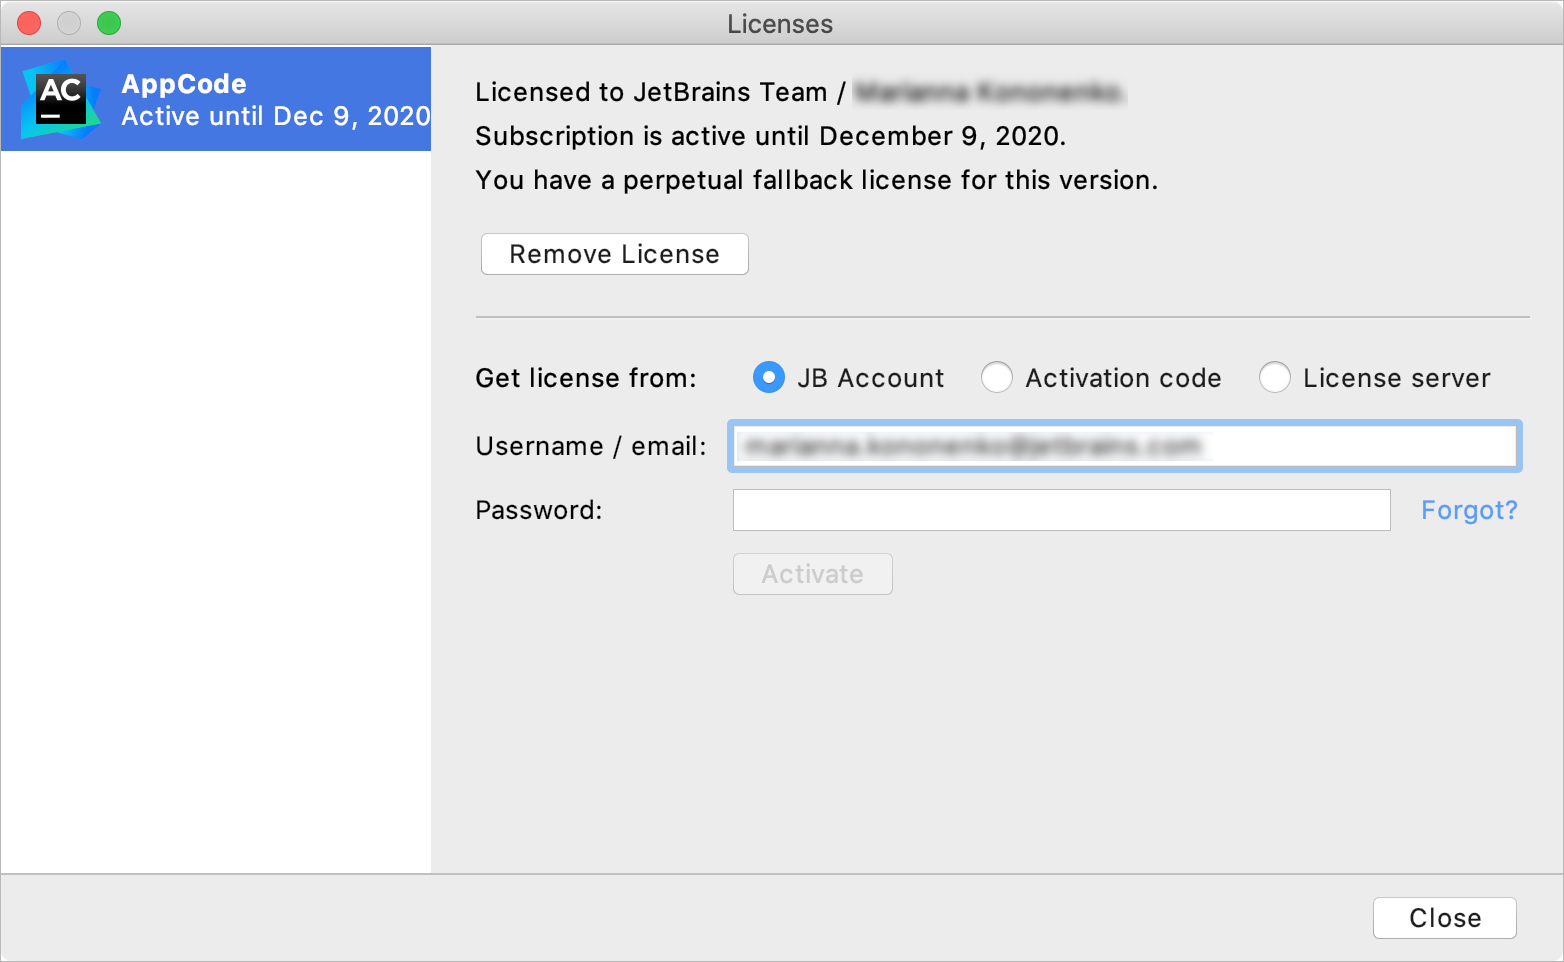Click the 'Subscription is active until December 9, 2020.' text
The width and height of the screenshot is (1564, 962).
click(x=771, y=136)
